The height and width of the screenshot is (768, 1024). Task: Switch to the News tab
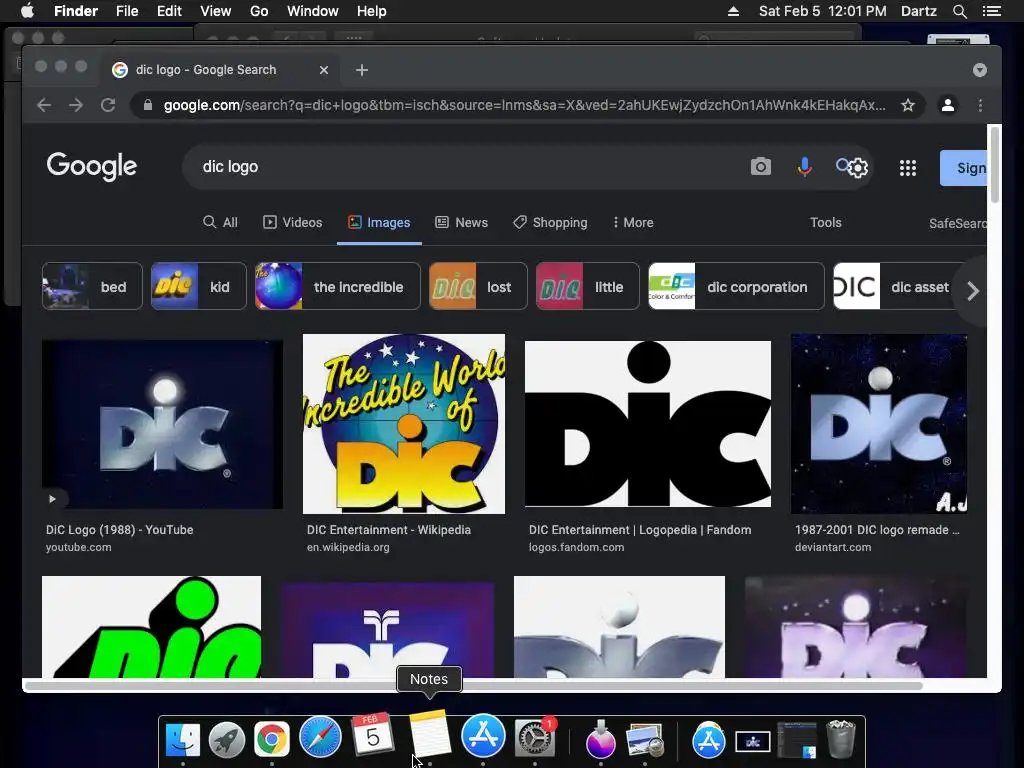pyautogui.click(x=462, y=223)
